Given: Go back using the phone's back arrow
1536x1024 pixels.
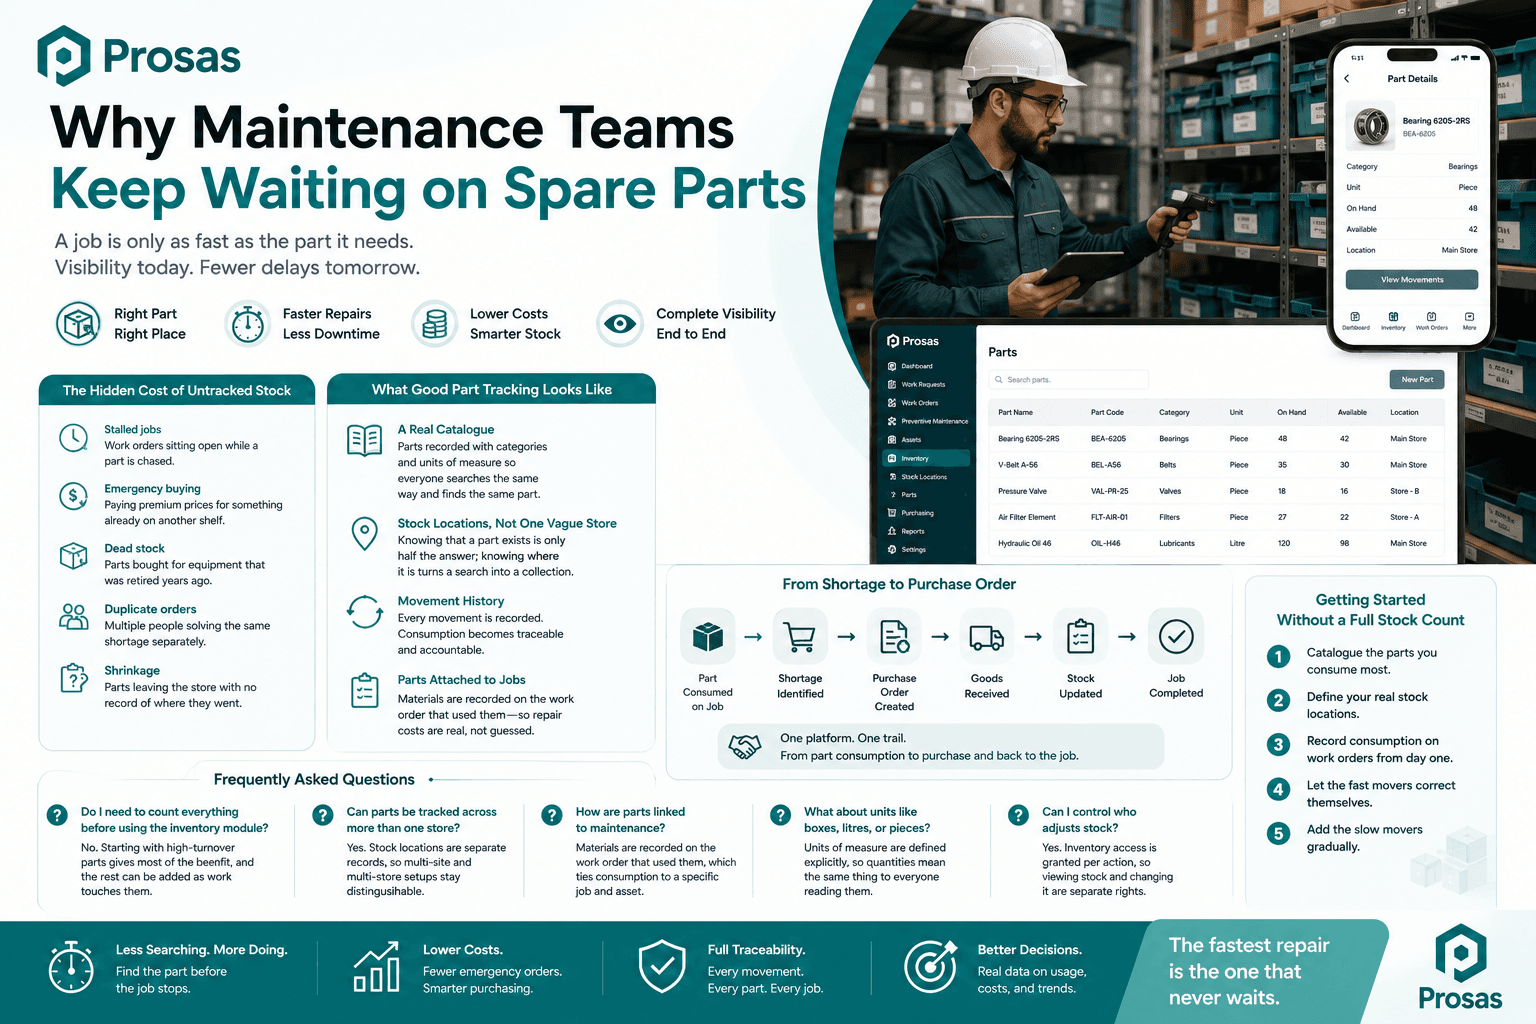Looking at the screenshot, I should click(x=1347, y=79).
